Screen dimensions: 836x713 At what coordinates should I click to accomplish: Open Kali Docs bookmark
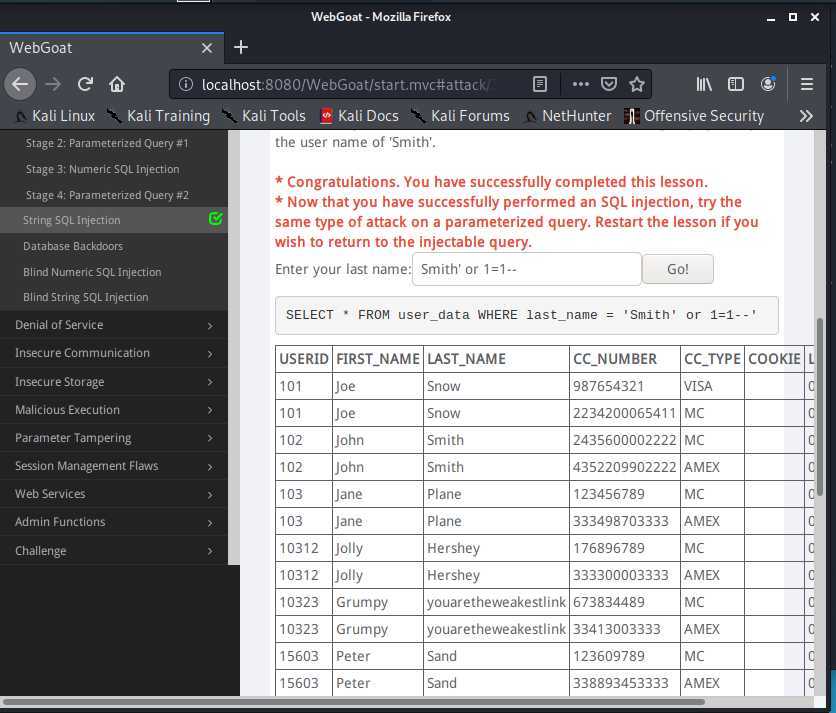359,116
